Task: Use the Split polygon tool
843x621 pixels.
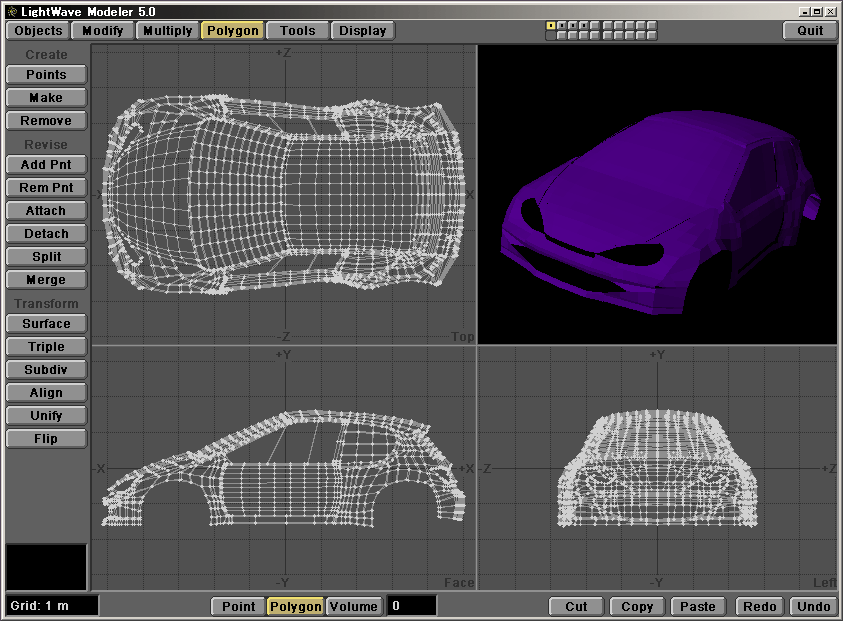Action: (x=46, y=257)
